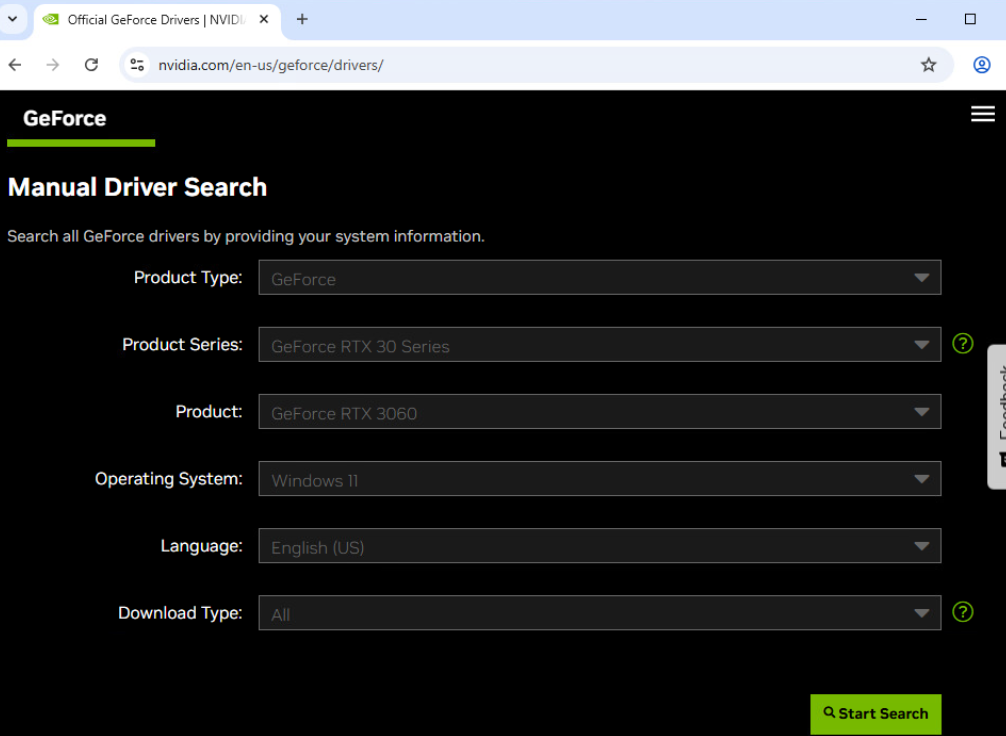The image size is (1006, 736).
Task: Expand the Product Type dropdown
Action: (599, 278)
